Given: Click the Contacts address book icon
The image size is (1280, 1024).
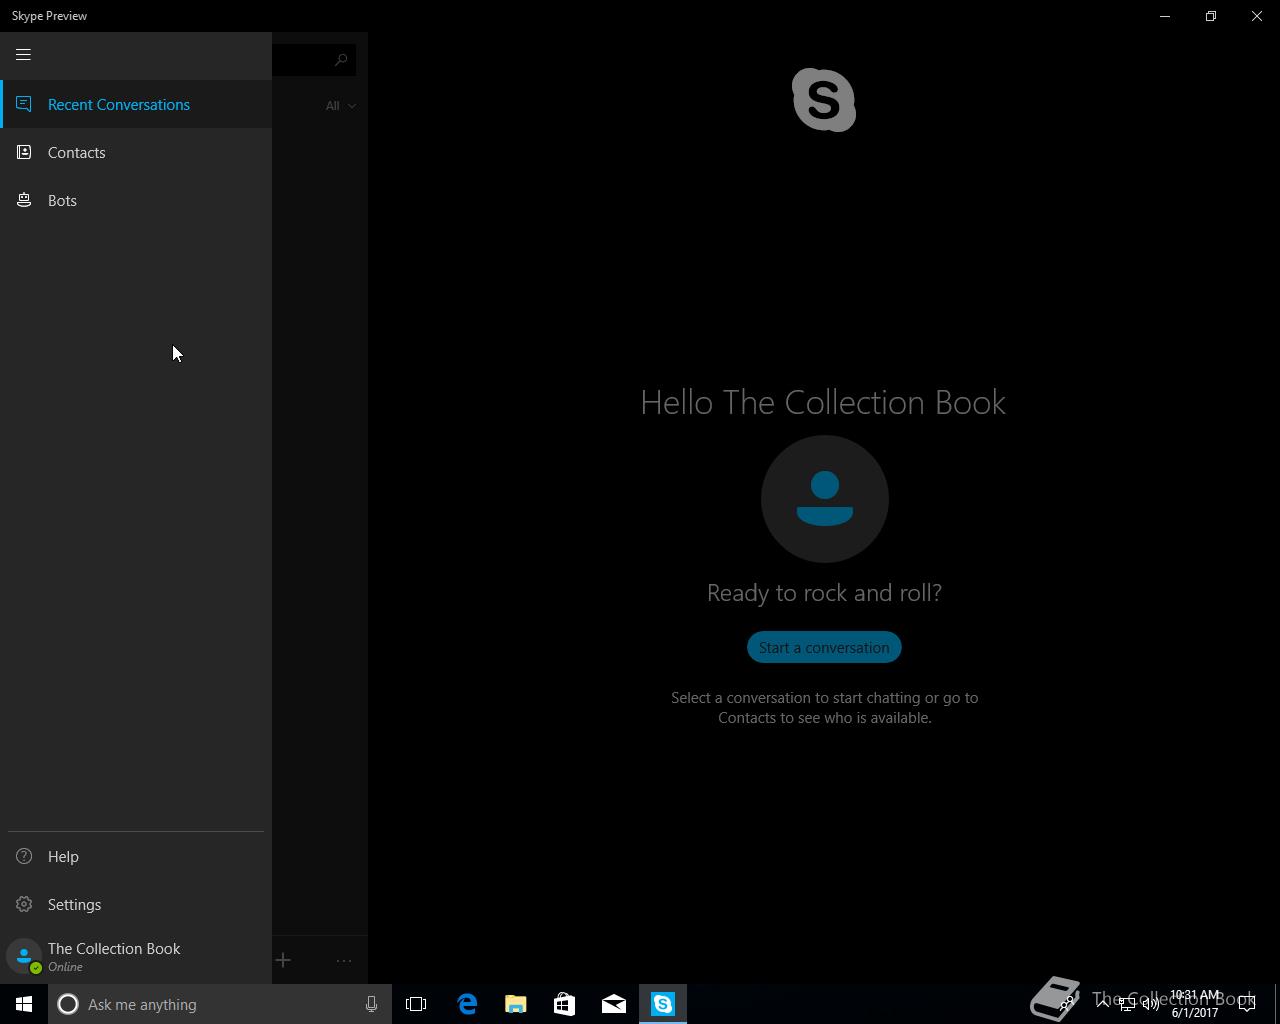Looking at the screenshot, I should click(x=24, y=152).
